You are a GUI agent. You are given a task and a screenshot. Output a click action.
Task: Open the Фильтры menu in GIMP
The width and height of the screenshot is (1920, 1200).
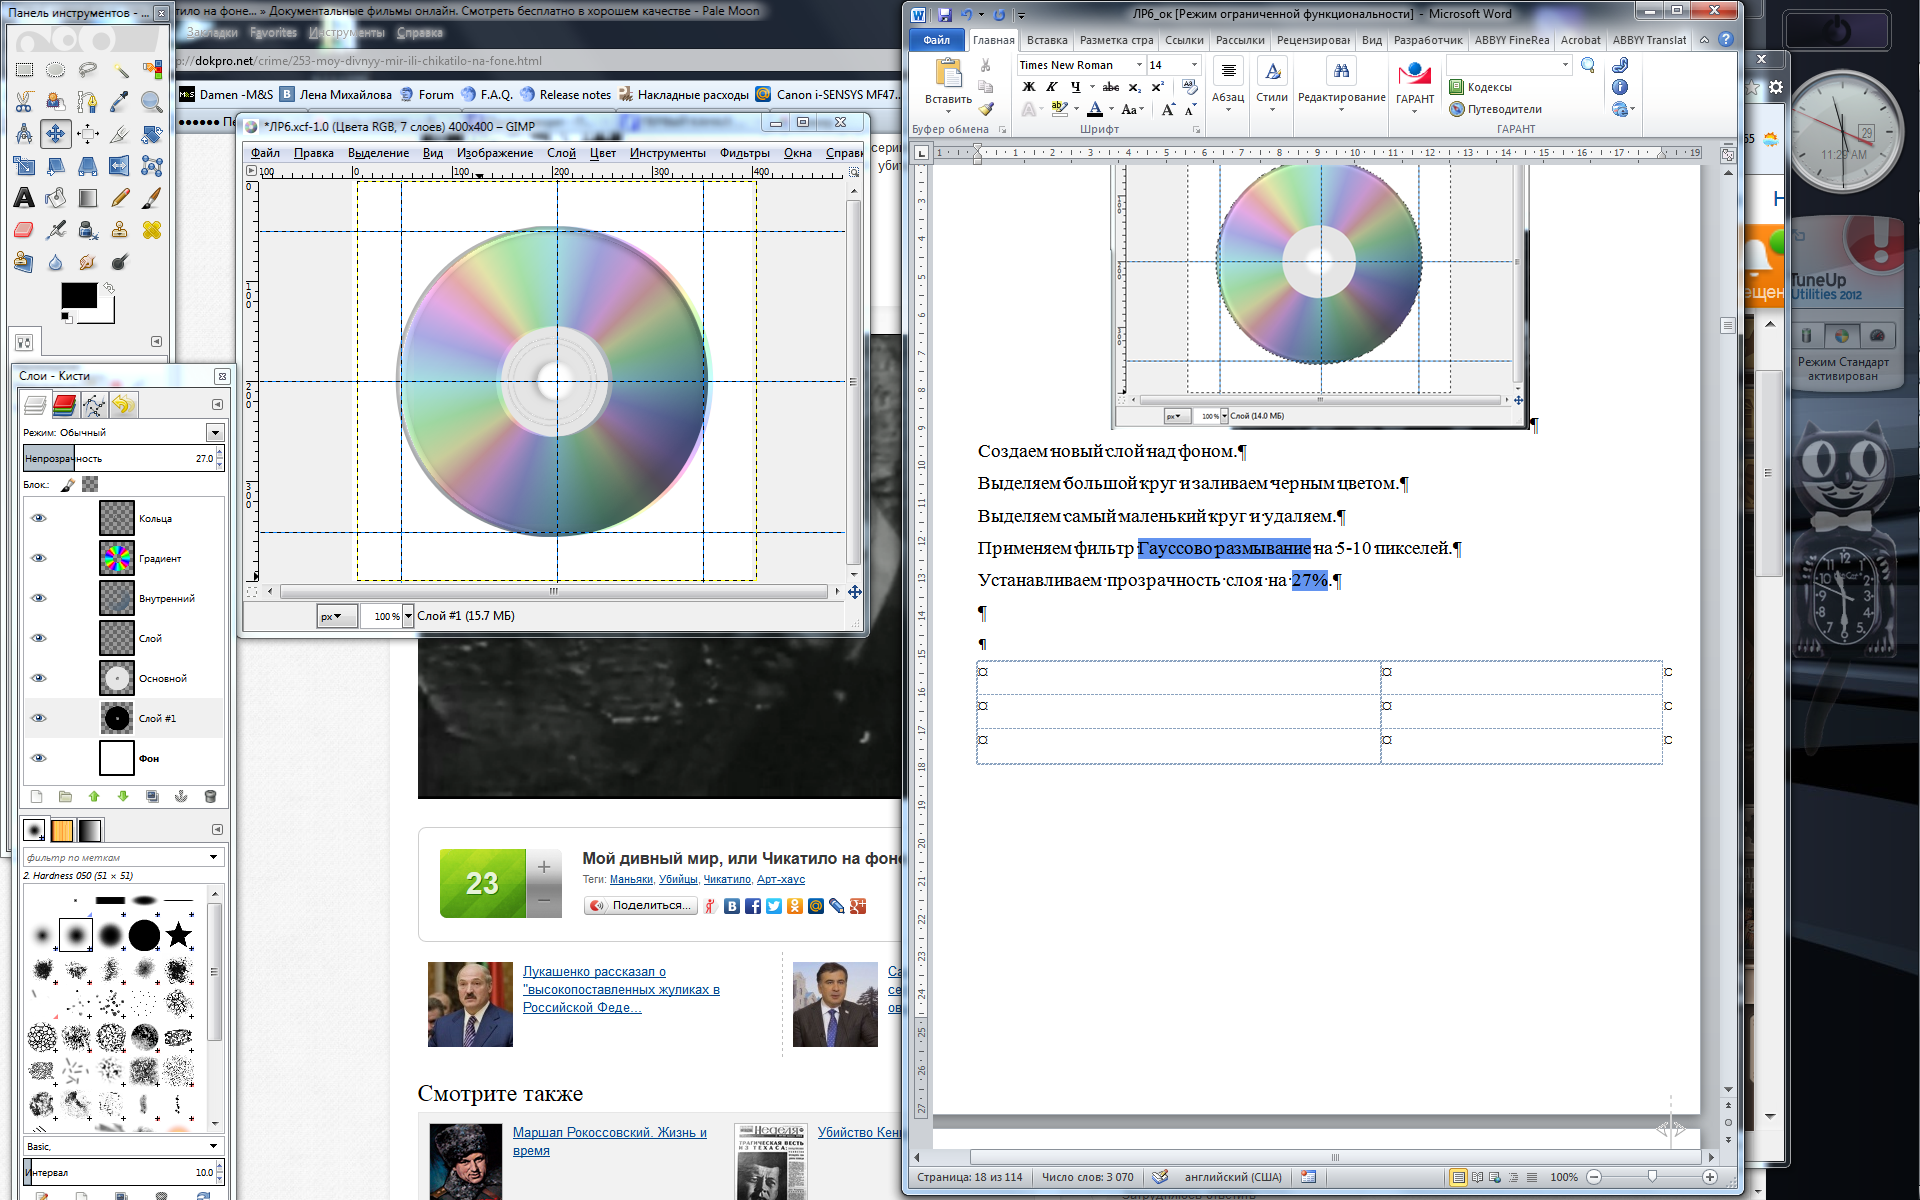pyautogui.click(x=745, y=153)
